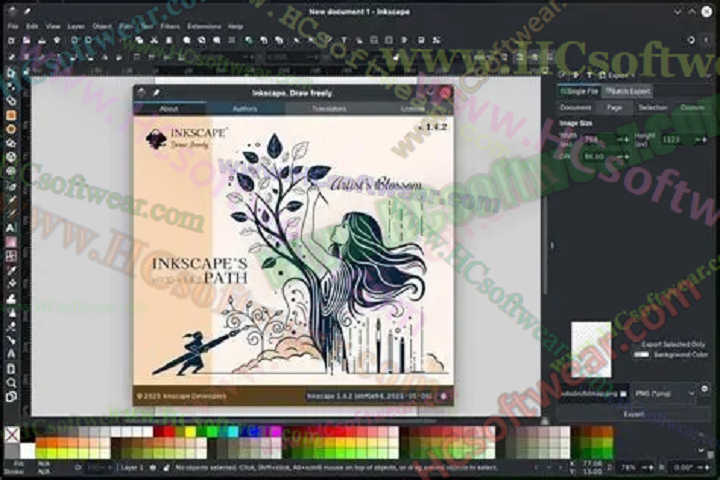Open the PNG file format dropdown
The height and width of the screenshot is (480, 720).
(x=664, y=394)
